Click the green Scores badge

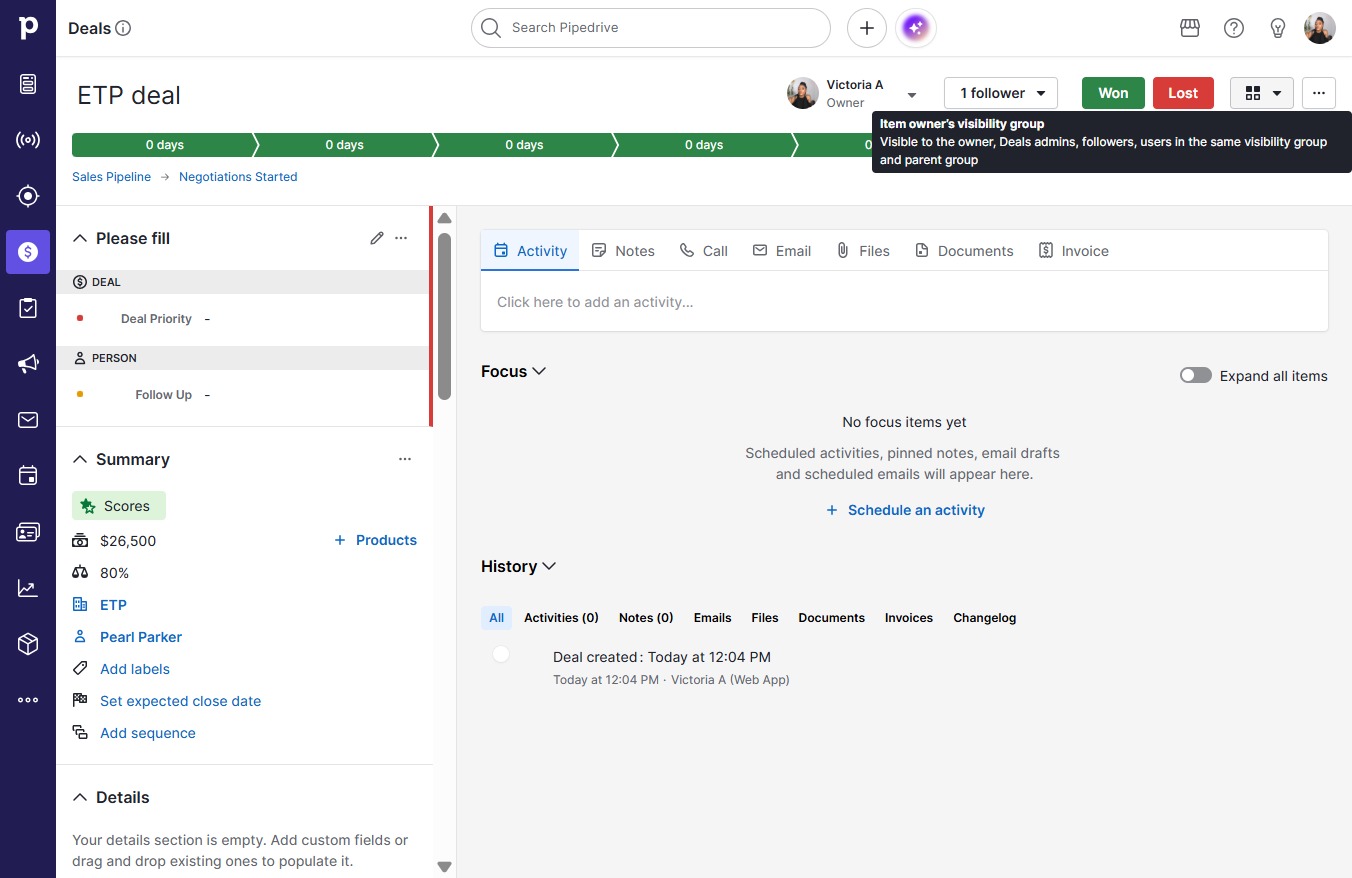(x=119, y=506)
